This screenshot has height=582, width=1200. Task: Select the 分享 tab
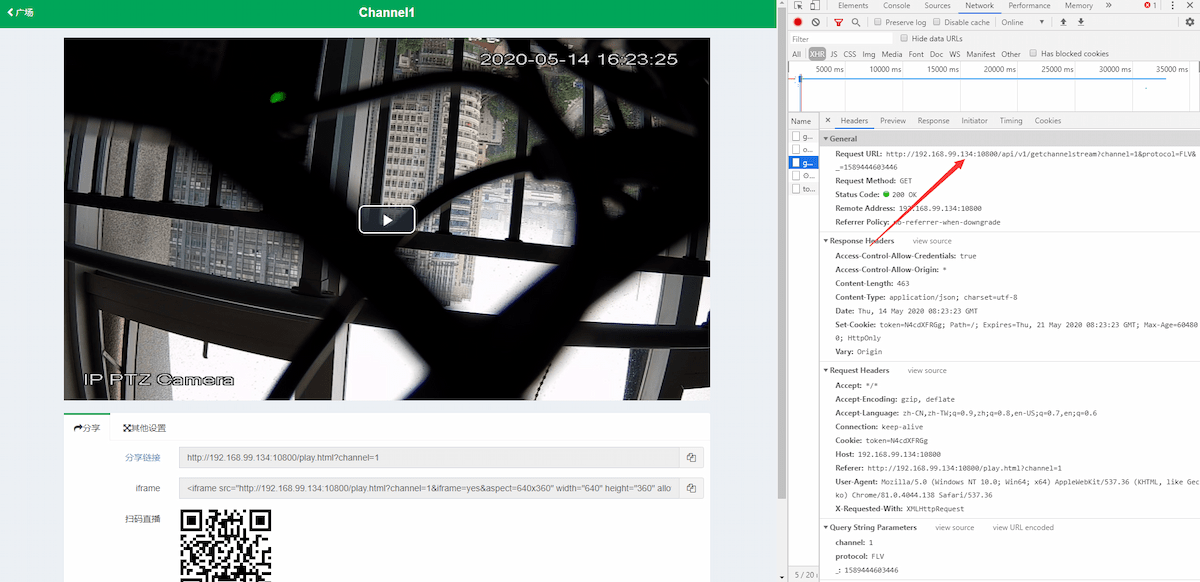(x=87, y=428)
